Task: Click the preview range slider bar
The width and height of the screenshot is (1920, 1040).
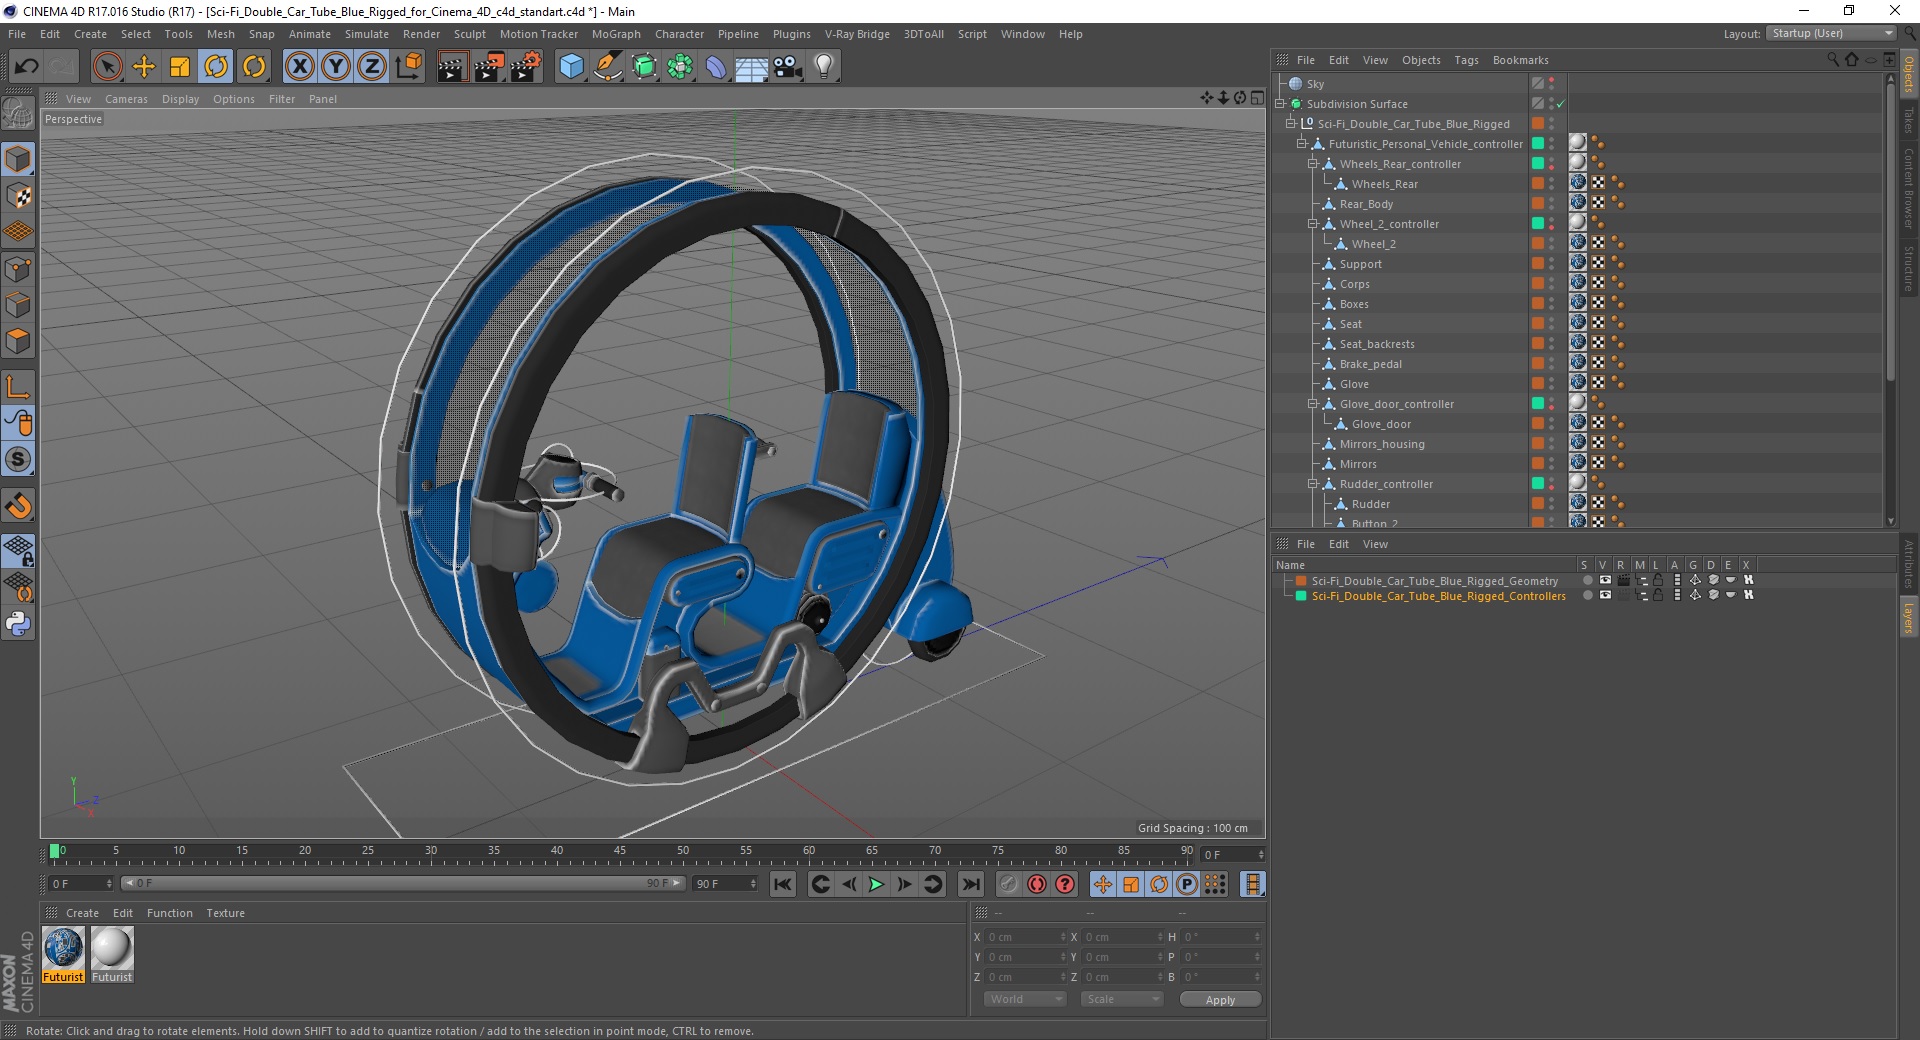Action: (x=402, y=884)
